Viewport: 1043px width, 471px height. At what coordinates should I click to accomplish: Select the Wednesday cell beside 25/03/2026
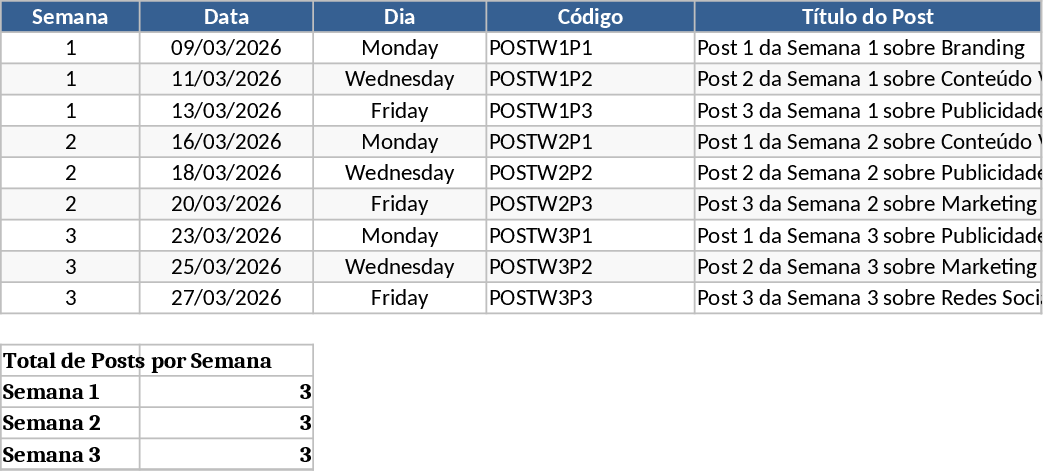[x=399, y=267]
